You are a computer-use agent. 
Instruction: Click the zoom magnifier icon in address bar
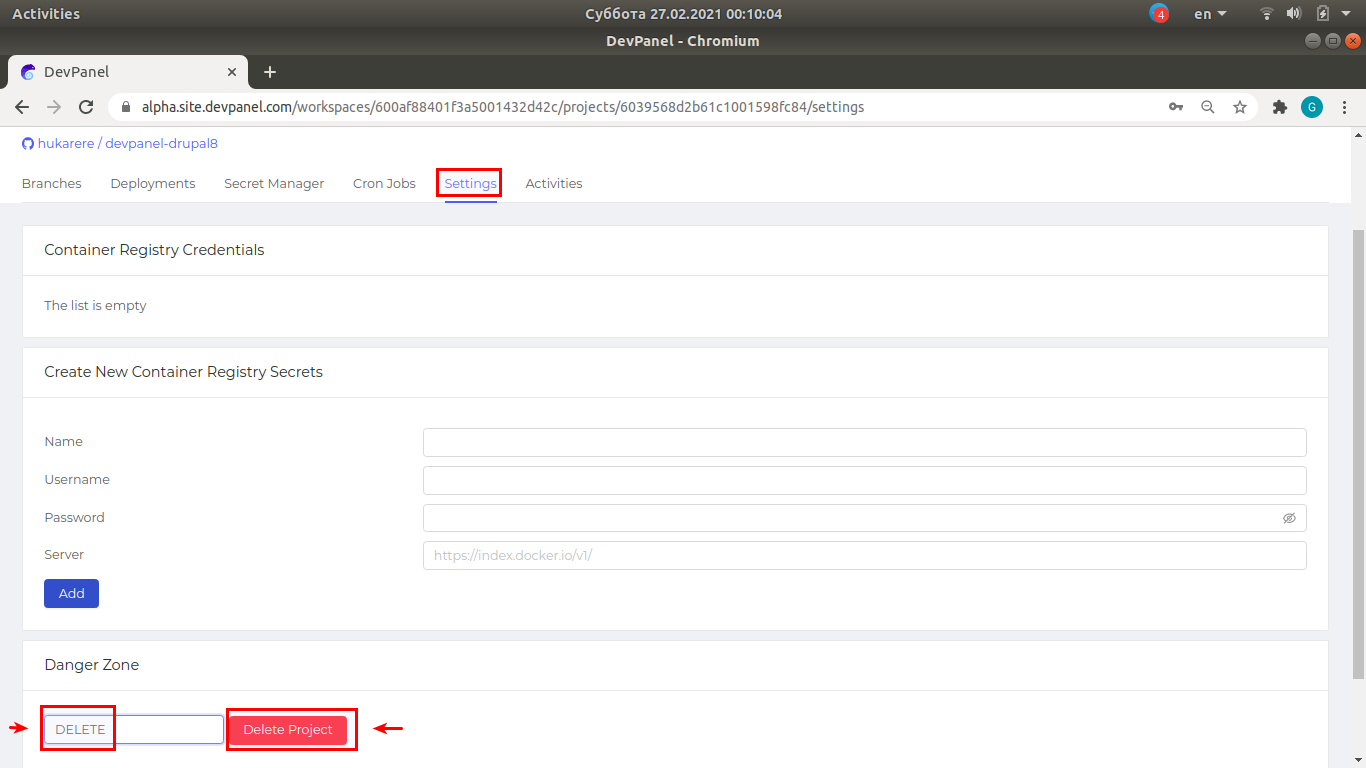[1208, 107]
